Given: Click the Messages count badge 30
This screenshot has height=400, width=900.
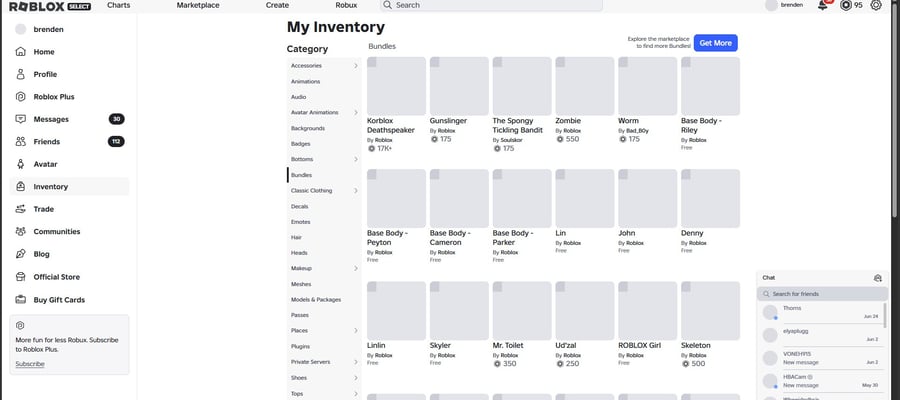Looking at the screenshot, I should coord(117,119).
